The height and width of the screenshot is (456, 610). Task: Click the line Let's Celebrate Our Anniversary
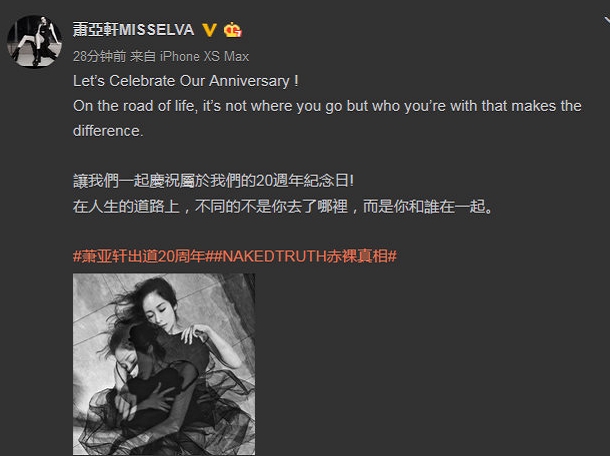pos(186,81)
